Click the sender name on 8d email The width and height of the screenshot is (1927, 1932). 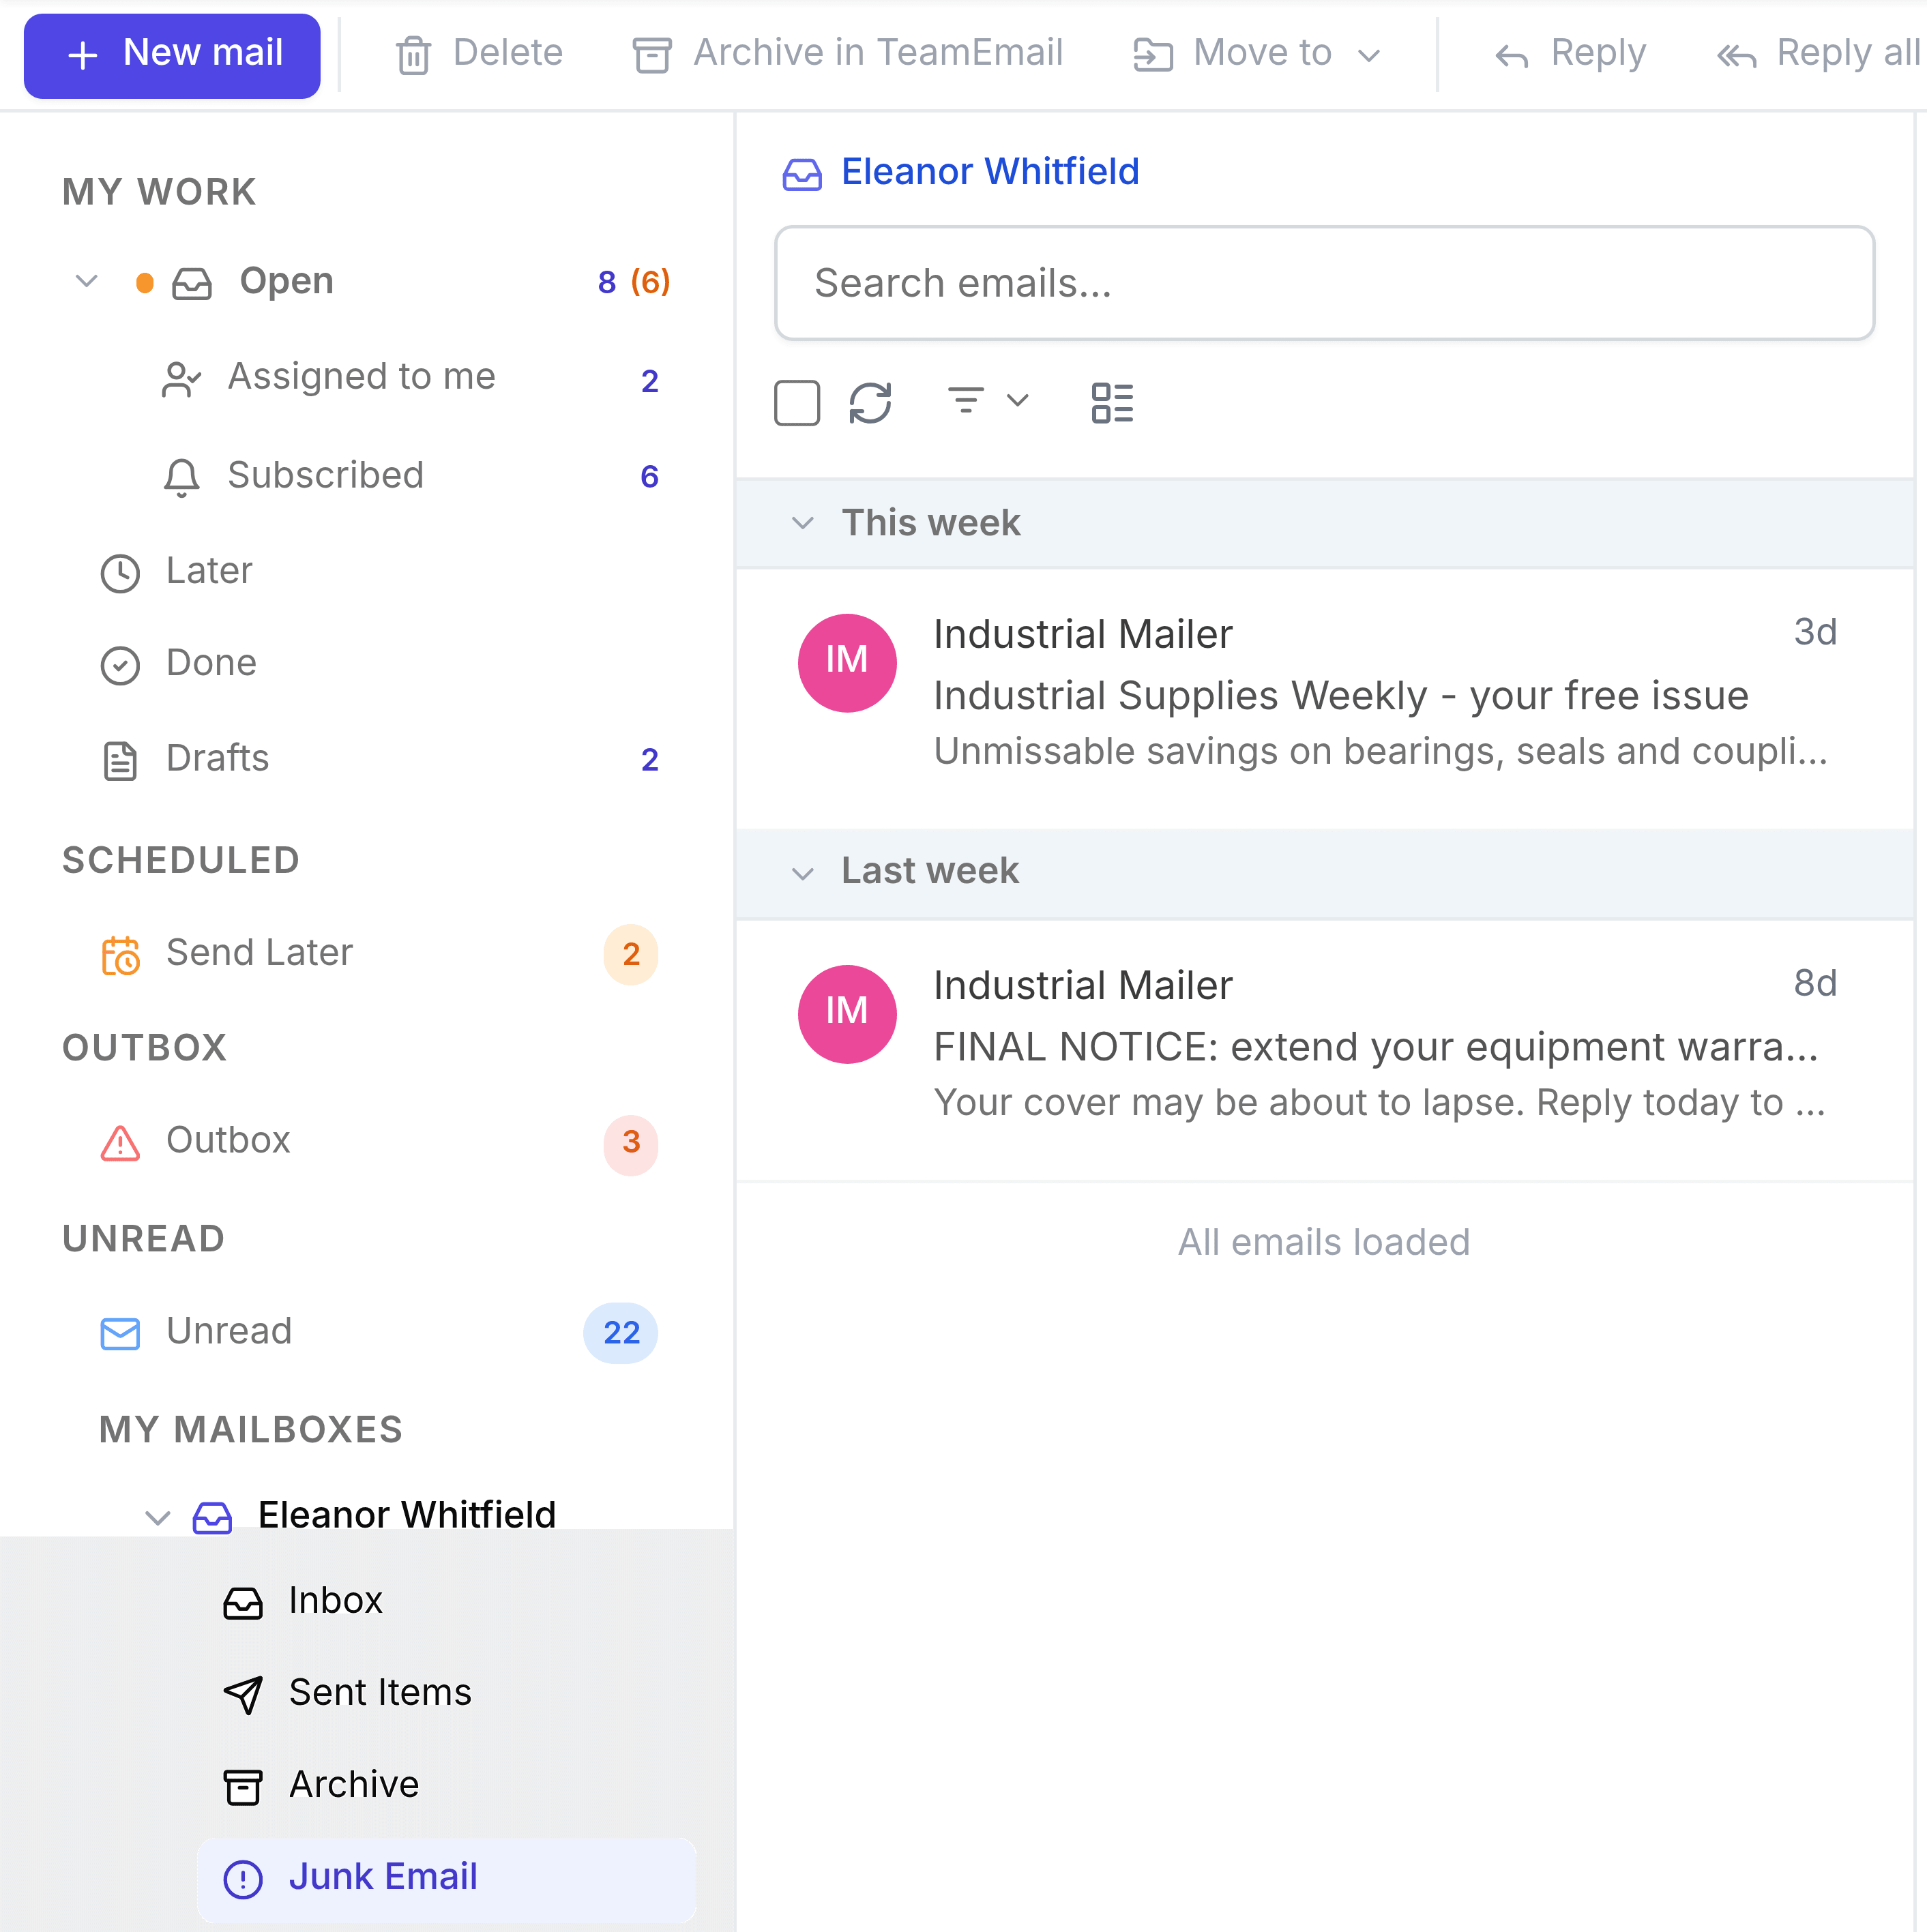coord(1083,986)
